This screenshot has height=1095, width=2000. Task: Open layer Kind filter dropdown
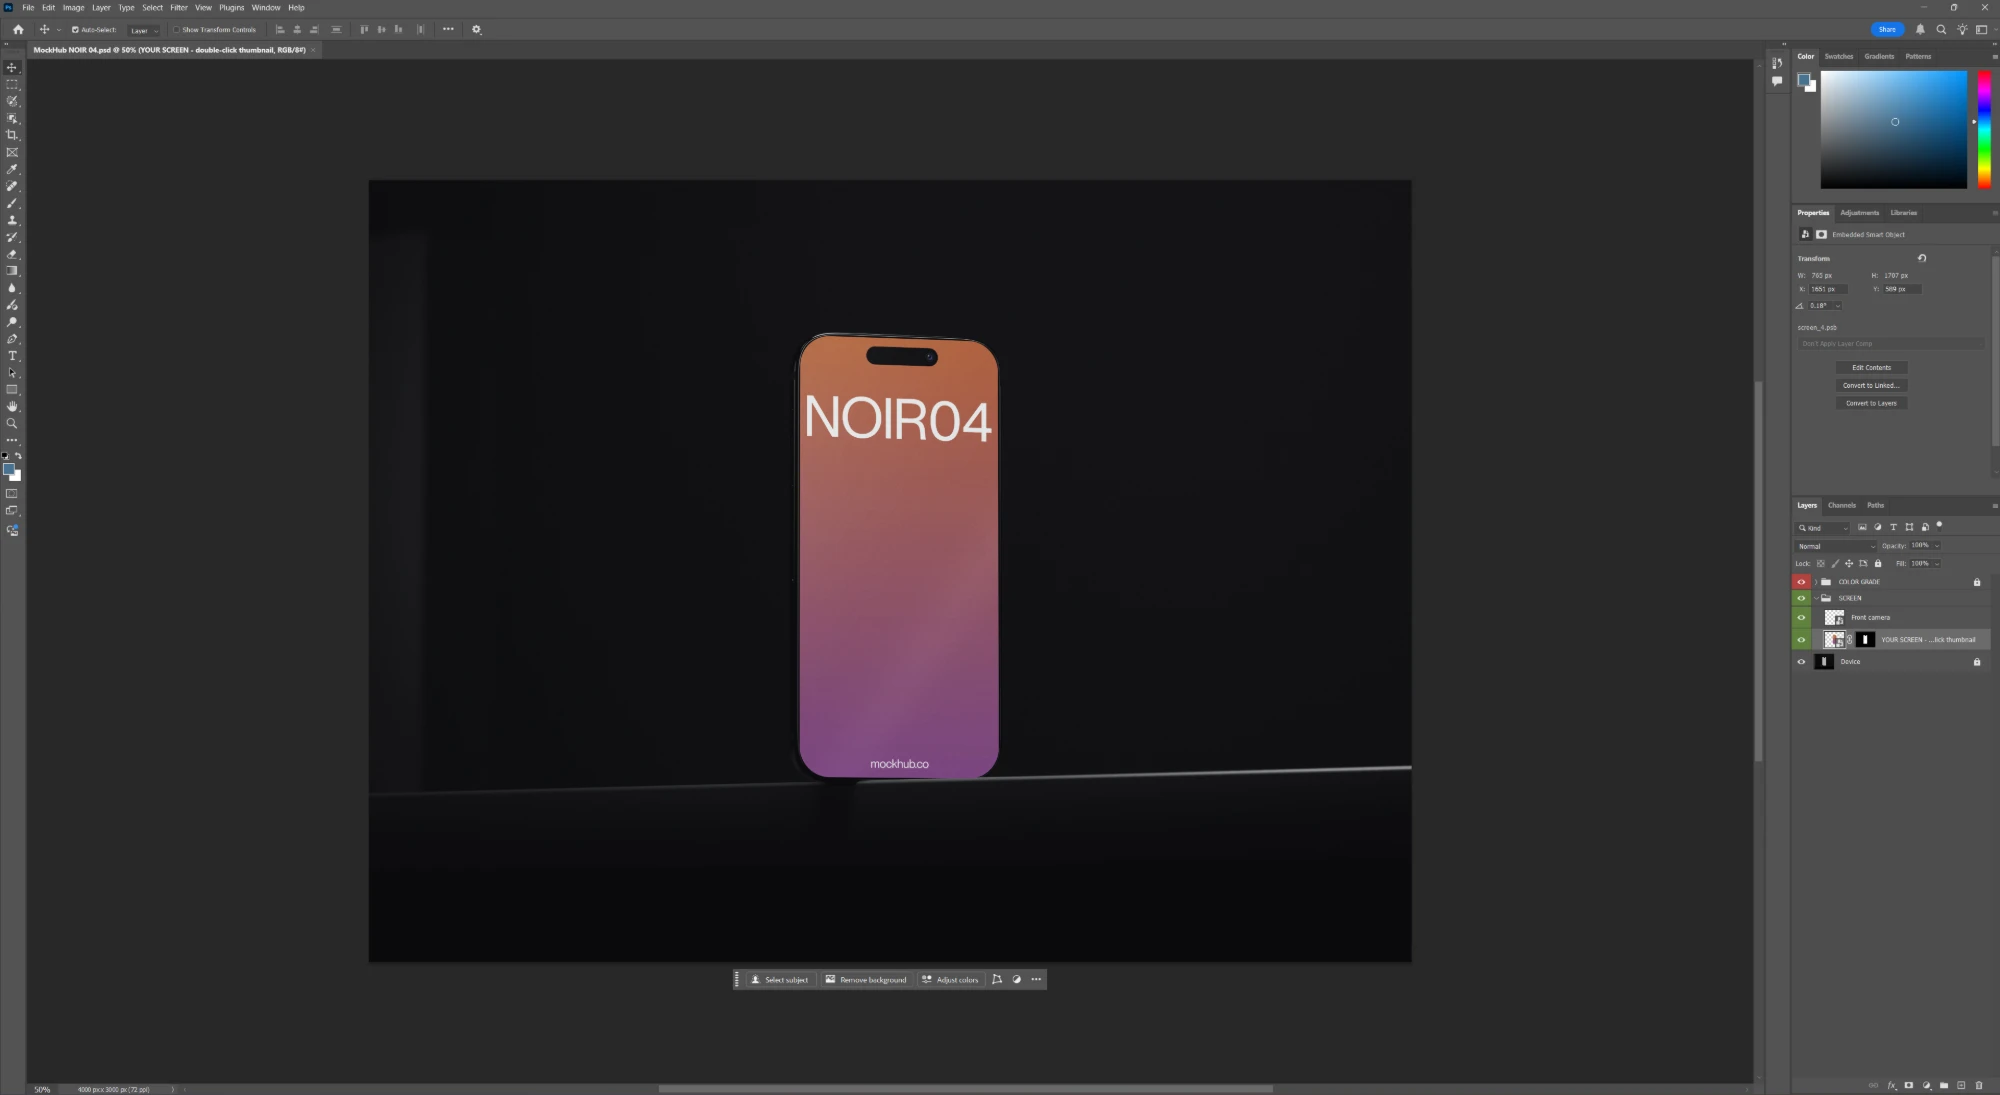(x=1823, y=528)
